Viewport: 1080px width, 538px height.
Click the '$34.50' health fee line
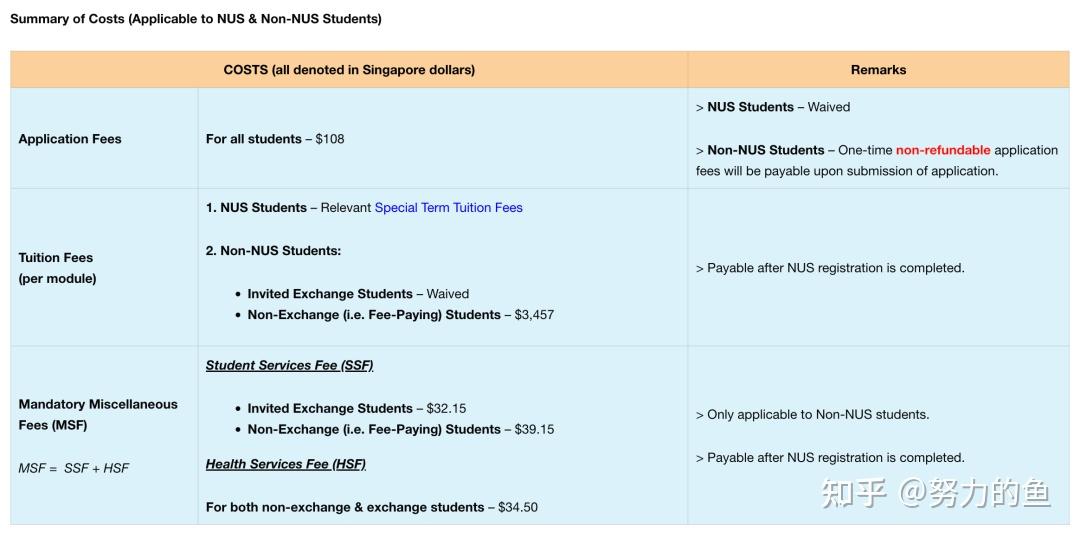click(x=372, y=507)
